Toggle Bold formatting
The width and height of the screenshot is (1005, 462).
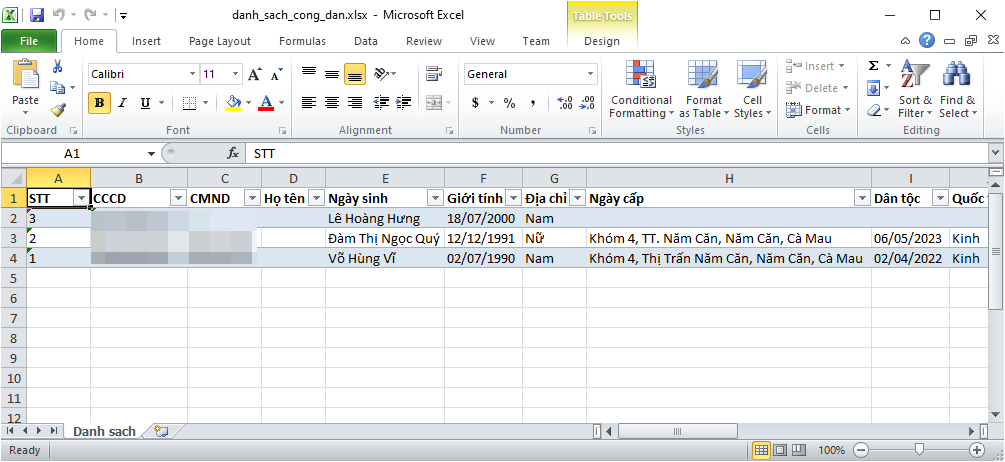click(x=99, y=103)
